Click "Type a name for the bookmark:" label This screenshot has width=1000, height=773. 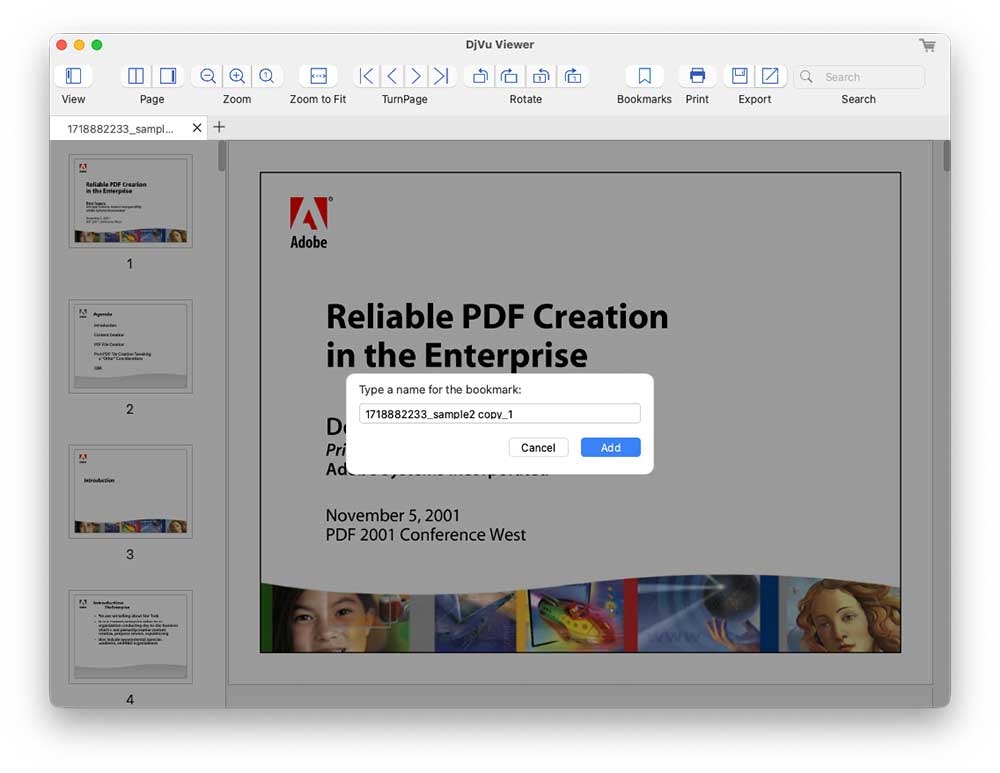[440, 390]
